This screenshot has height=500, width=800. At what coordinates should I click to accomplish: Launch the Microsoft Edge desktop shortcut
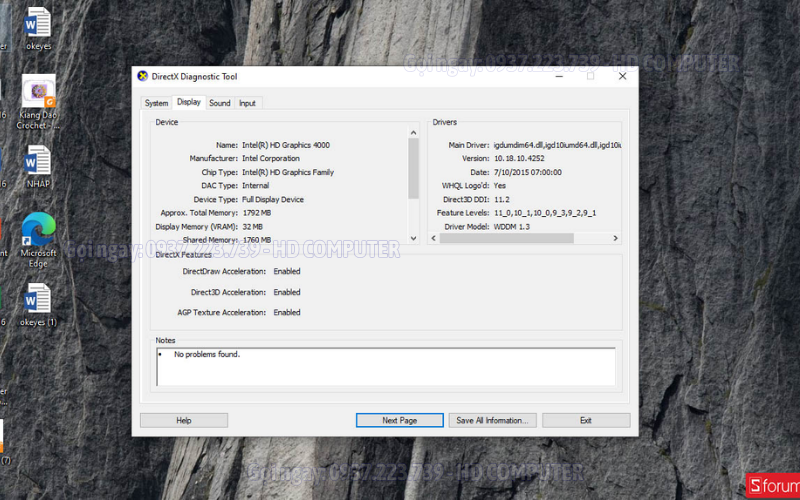38,232
